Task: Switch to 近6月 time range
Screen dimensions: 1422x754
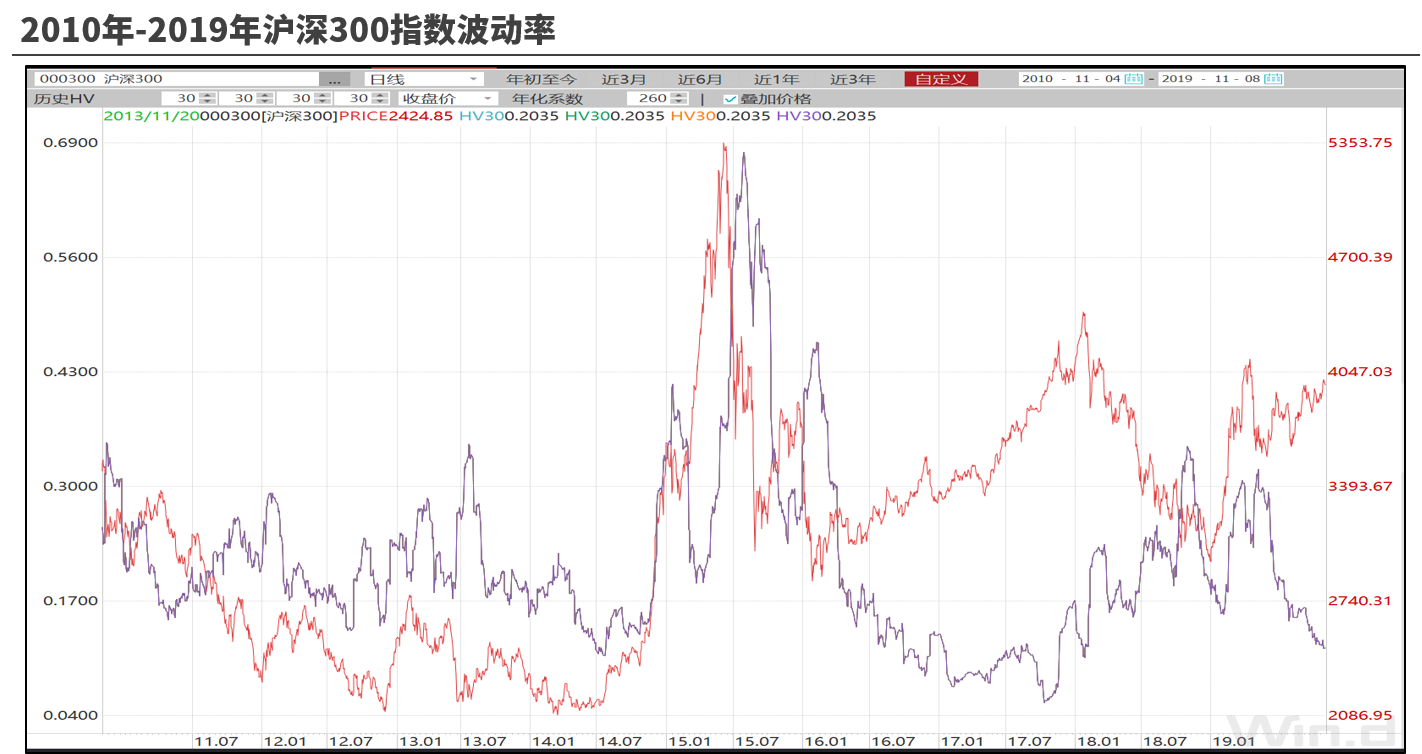Action: pos(700,79)
